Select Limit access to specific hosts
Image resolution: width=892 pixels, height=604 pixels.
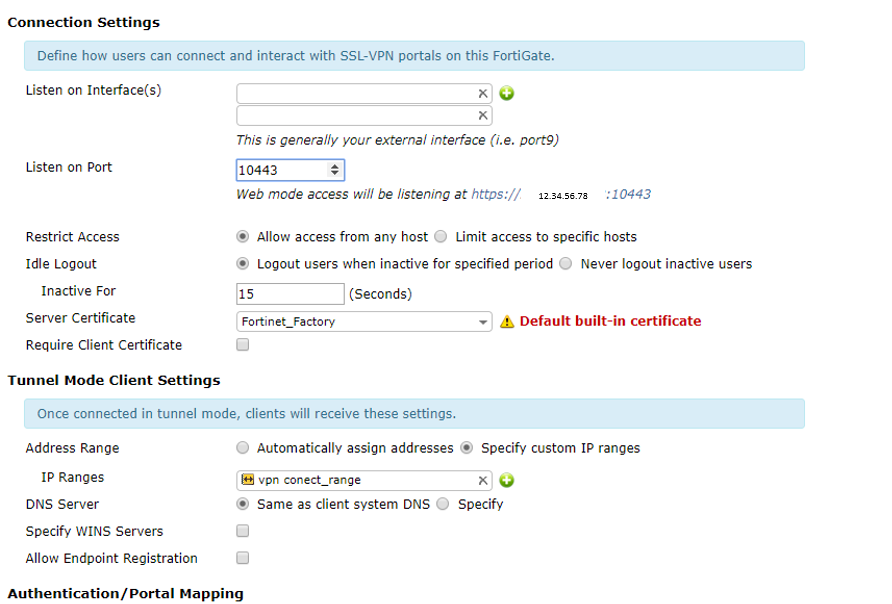point(441,237)
